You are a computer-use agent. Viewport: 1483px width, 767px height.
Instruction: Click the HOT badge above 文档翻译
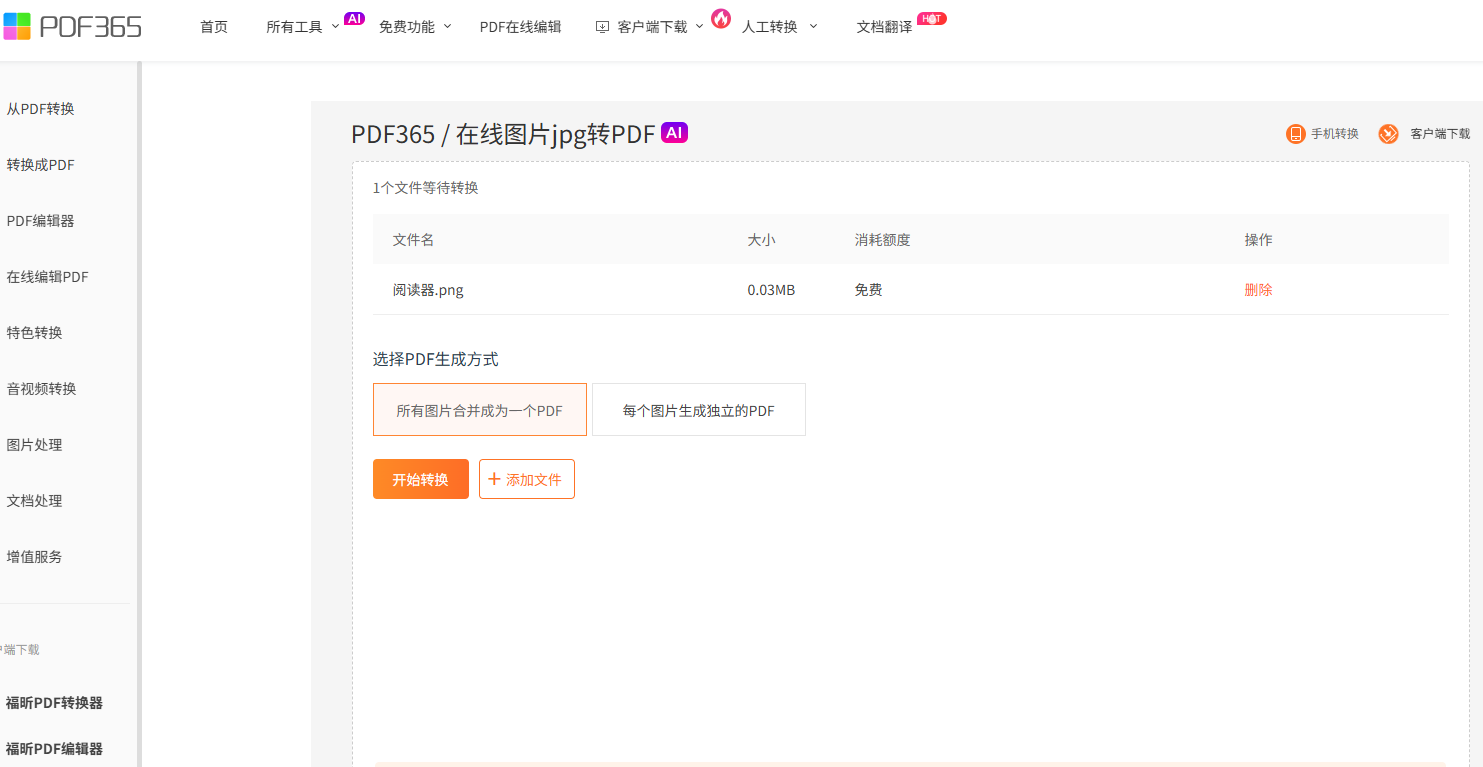pyautogui.click(x=931, y=18)
